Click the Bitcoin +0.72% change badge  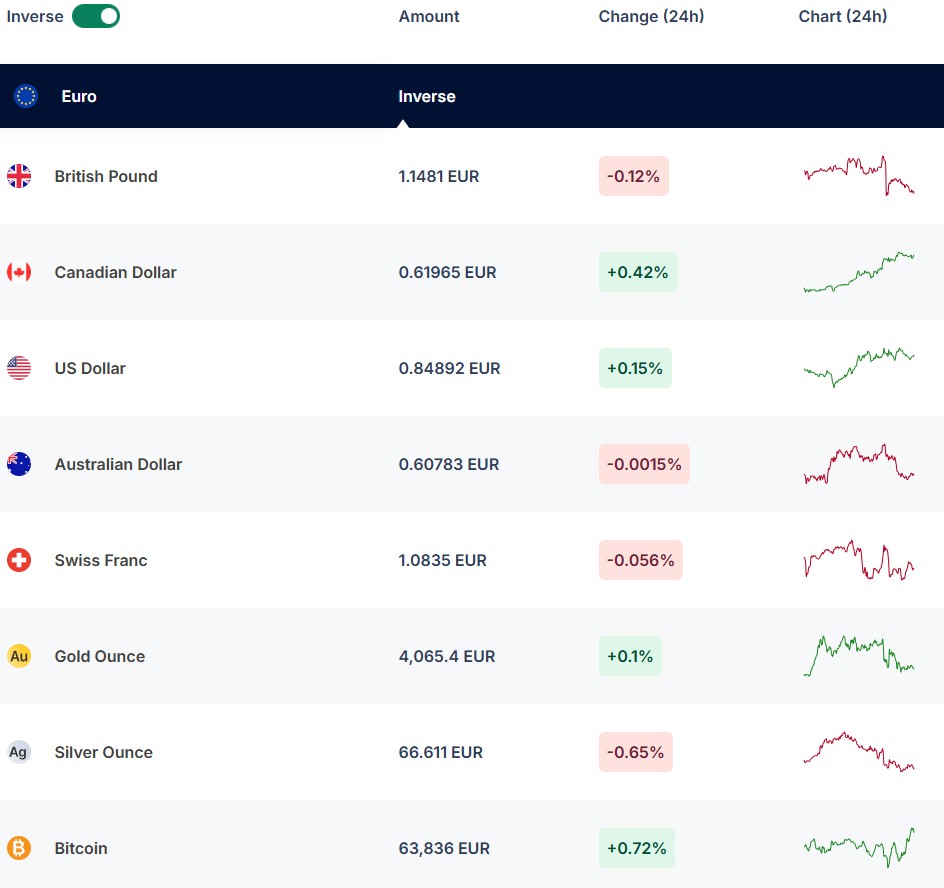[636, 848]
